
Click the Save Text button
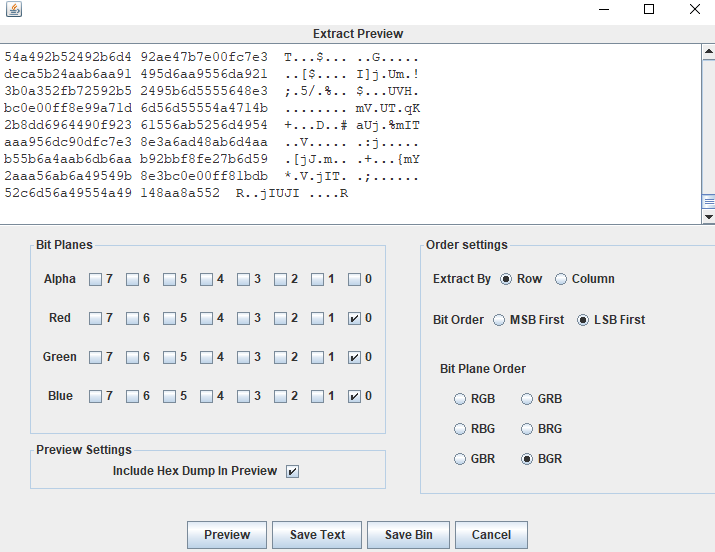tap(317, 535)
